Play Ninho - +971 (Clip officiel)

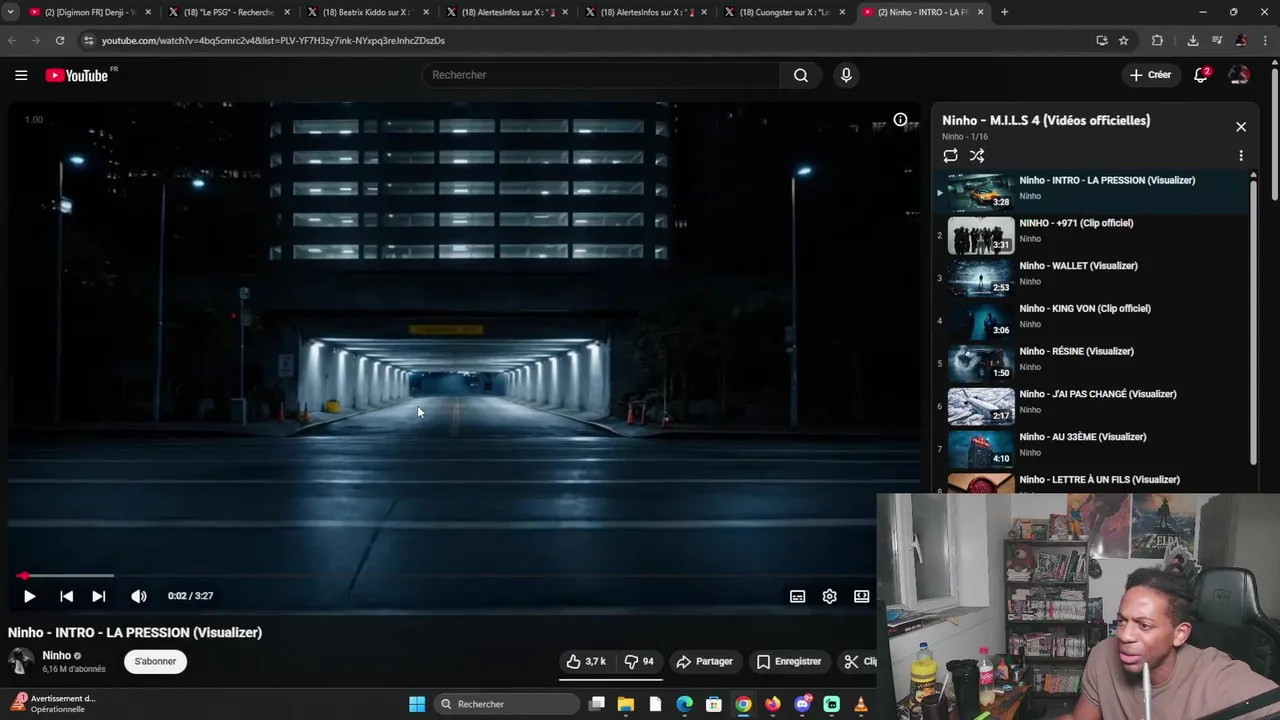point(1092,236)
